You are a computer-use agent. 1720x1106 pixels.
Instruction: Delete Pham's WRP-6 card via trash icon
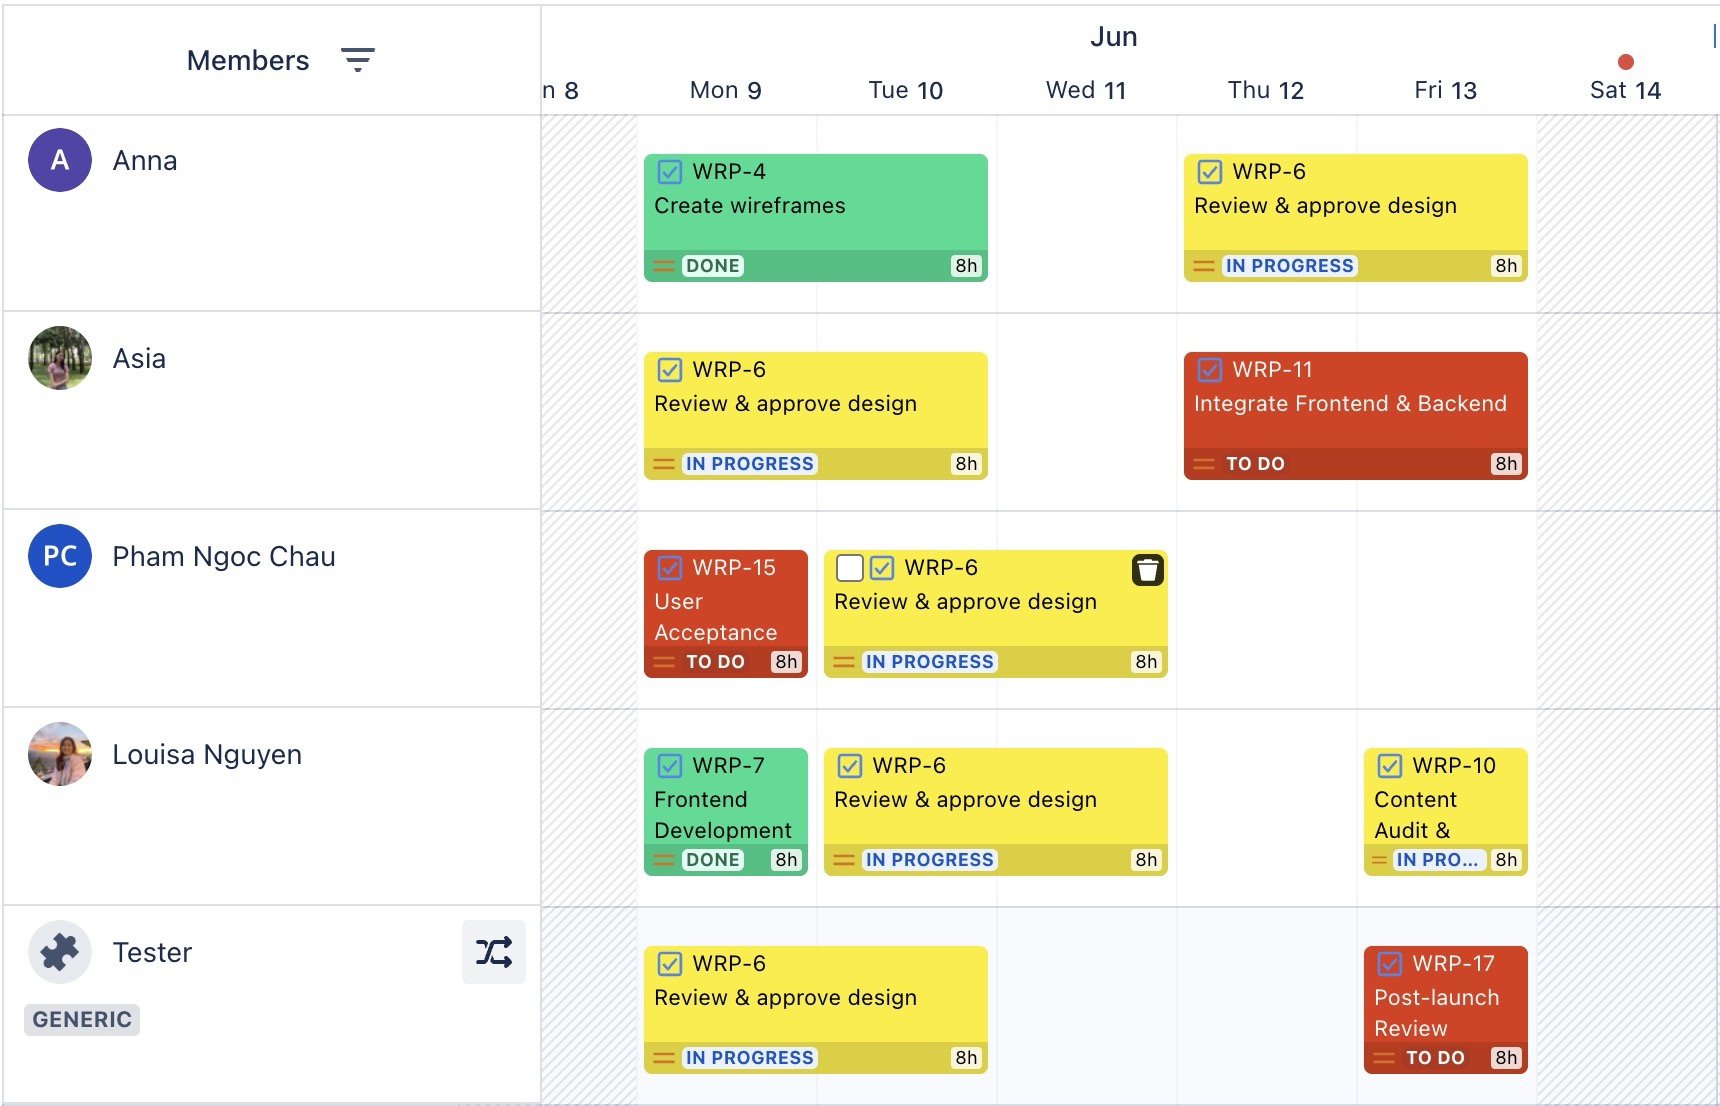1147,569
